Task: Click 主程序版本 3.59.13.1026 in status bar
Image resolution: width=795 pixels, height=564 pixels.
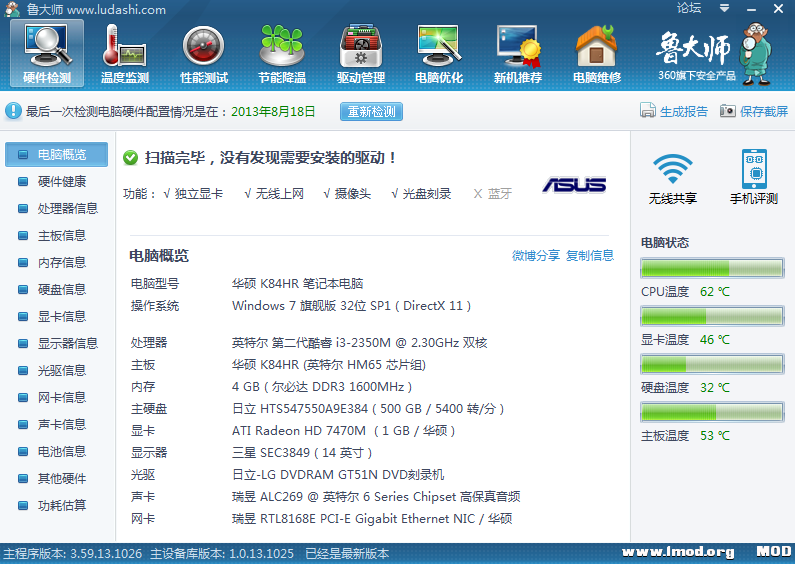Action: click(73, 553)
